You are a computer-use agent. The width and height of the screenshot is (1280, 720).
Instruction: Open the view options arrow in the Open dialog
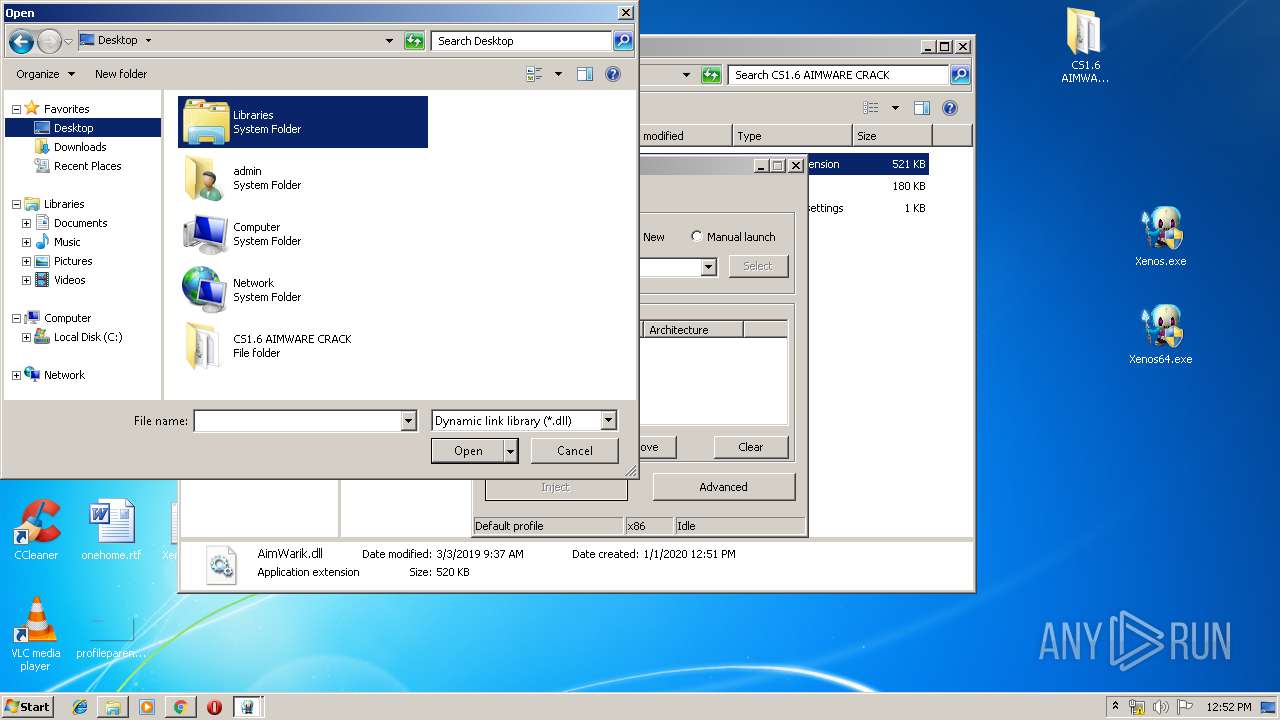tap(558, 74)
